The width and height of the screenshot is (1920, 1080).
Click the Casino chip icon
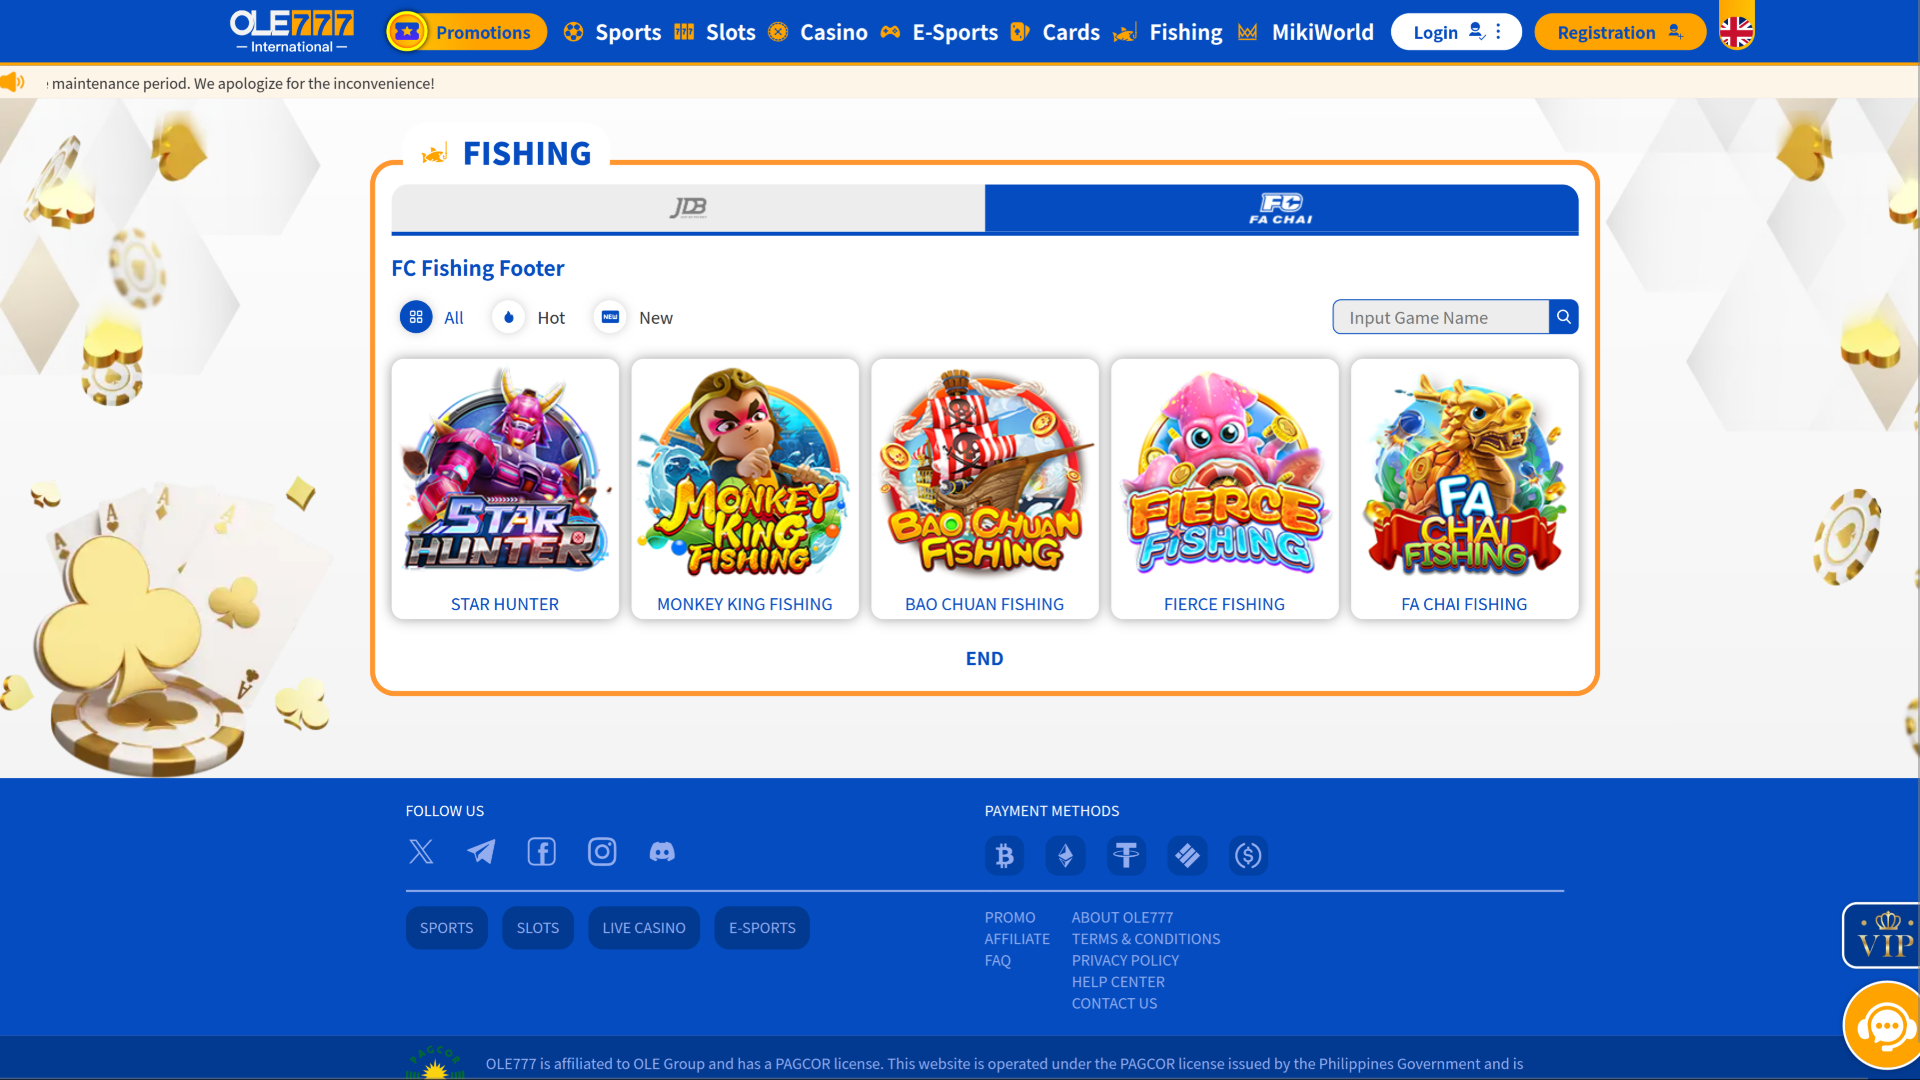pos(779,31)
